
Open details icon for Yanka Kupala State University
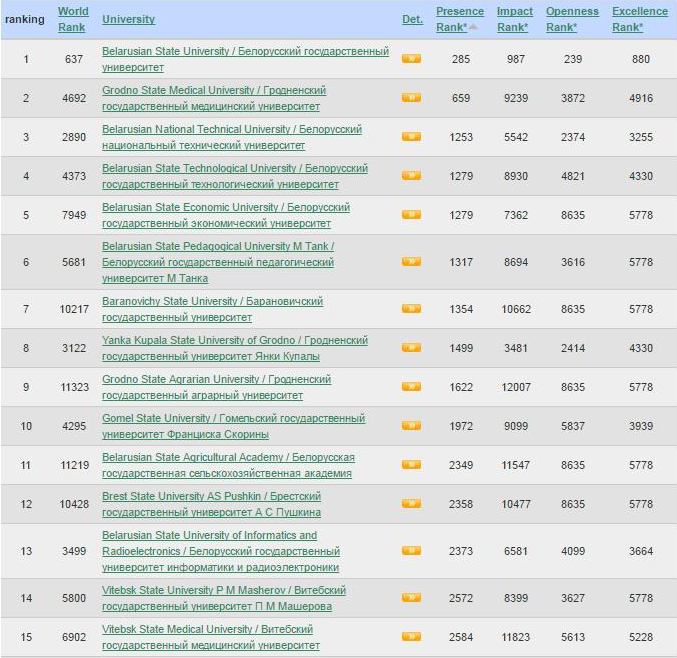pyautogui.click(x=411, y=348)
